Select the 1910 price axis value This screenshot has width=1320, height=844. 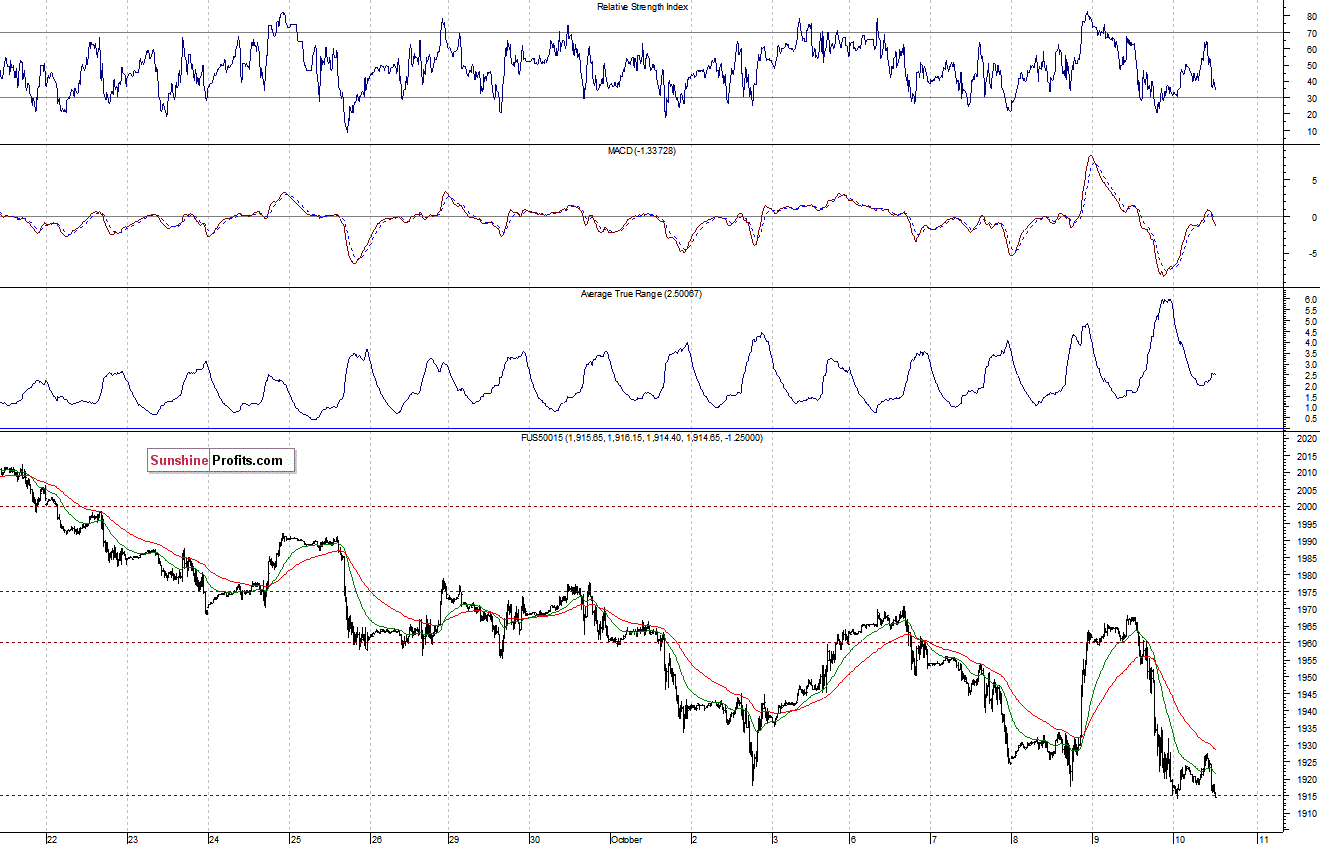(x=1305, y=814)
